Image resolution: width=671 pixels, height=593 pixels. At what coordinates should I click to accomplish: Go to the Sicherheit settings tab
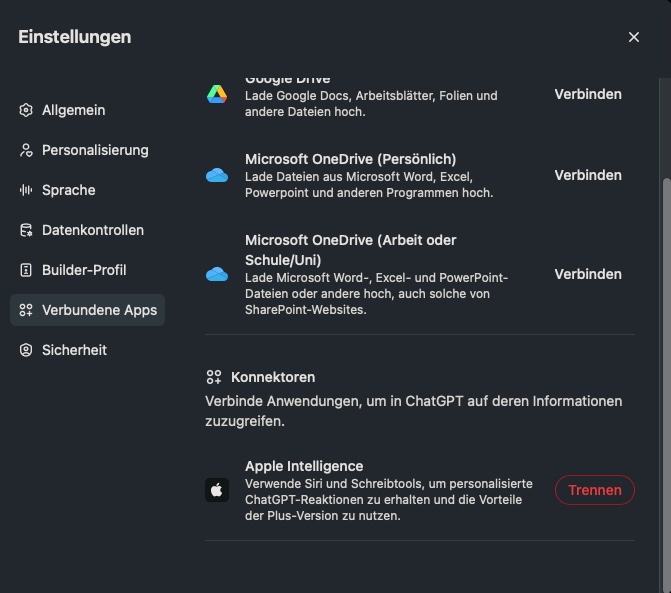[x=74, y=350]
